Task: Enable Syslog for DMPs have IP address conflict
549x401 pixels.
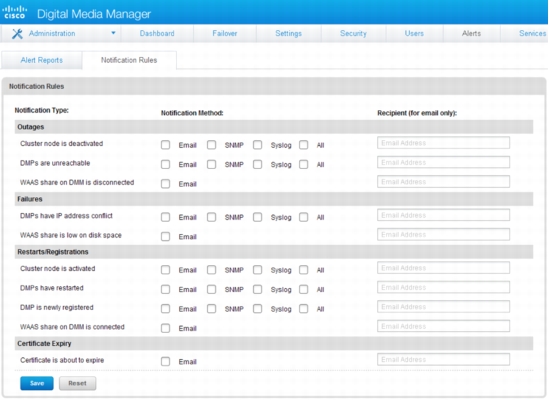Action: coord(257,217)
